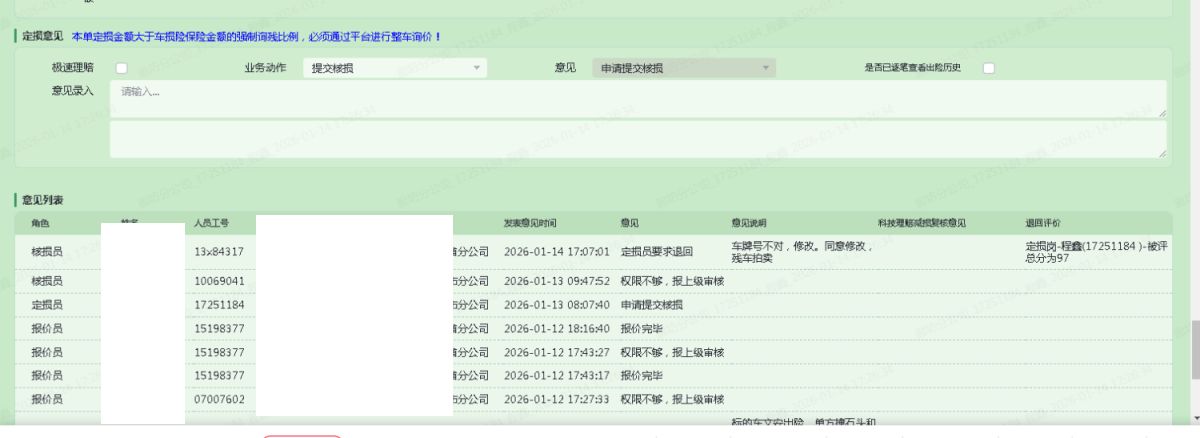Click the 角色 column header
The width and height of the screenshot is (1200, 438).
(40, 223)
